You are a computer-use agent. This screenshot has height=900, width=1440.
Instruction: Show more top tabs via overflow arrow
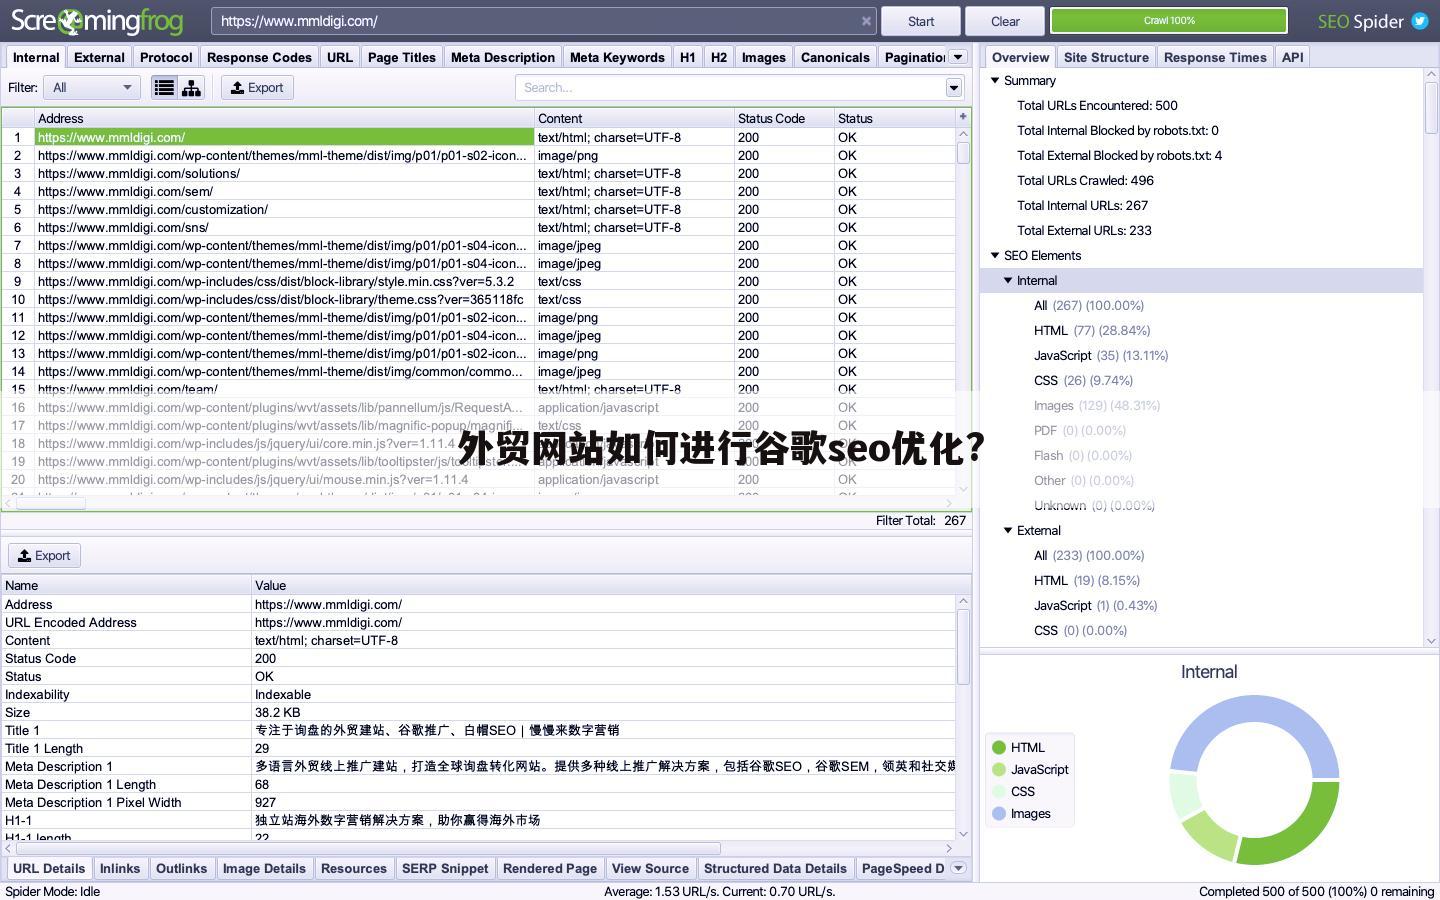coord(958,57)
